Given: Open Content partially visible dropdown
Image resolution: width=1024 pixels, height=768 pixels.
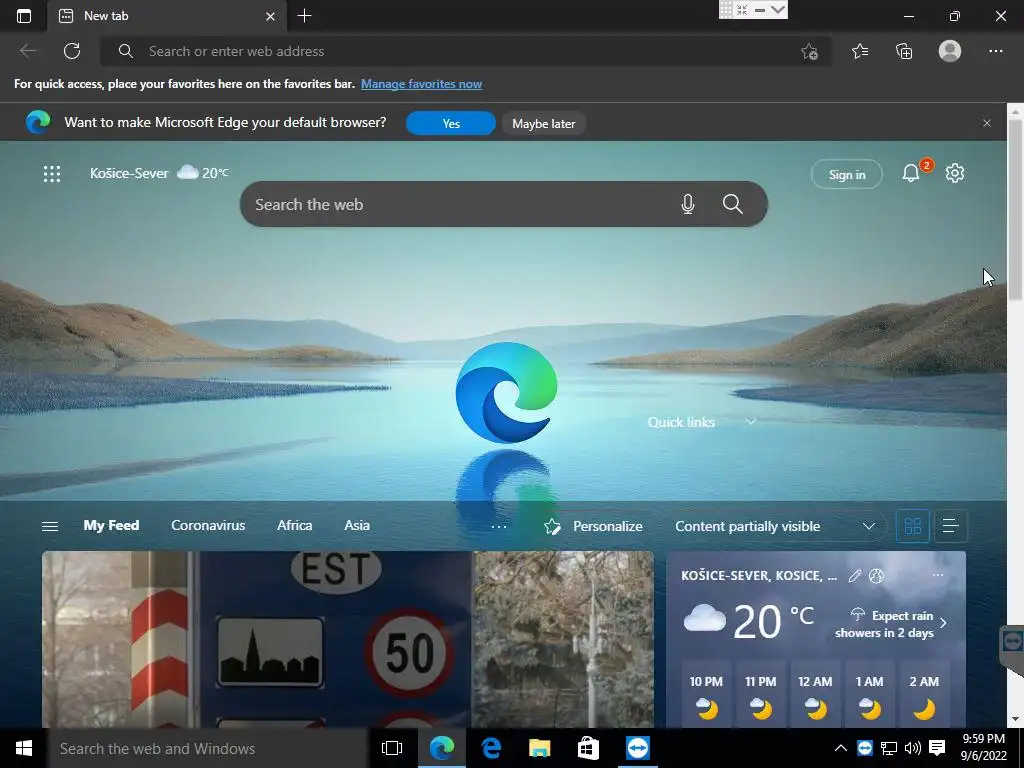Looking at the screenshot, I should click(x=775, y=526).
